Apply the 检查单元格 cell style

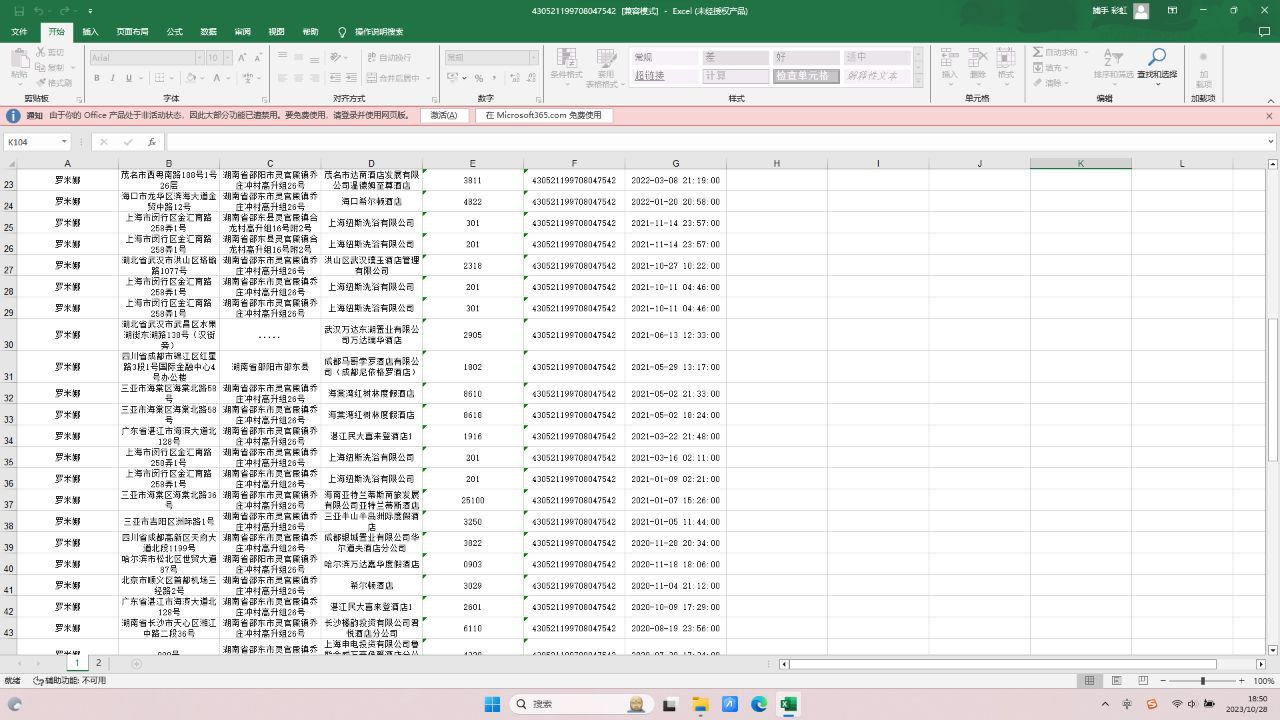[x=806, y=76]
